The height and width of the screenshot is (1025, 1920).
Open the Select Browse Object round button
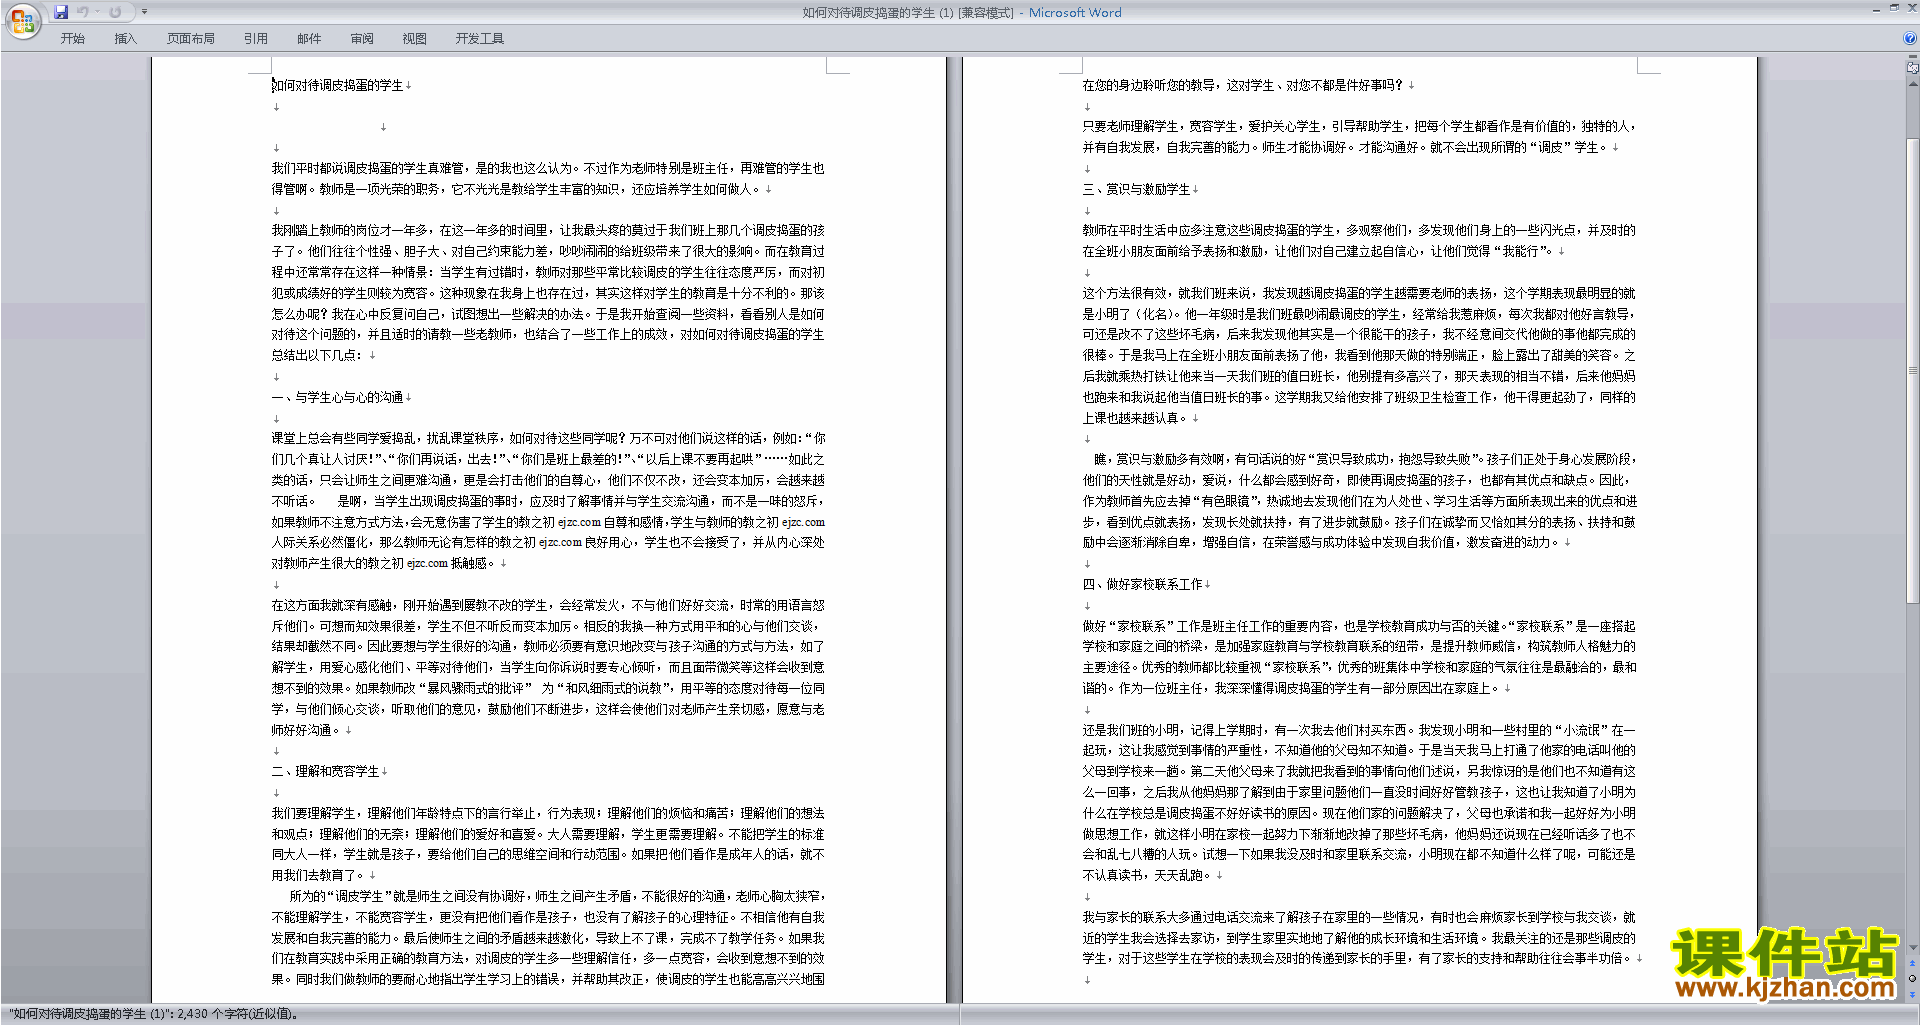[x=1912, y=979]
